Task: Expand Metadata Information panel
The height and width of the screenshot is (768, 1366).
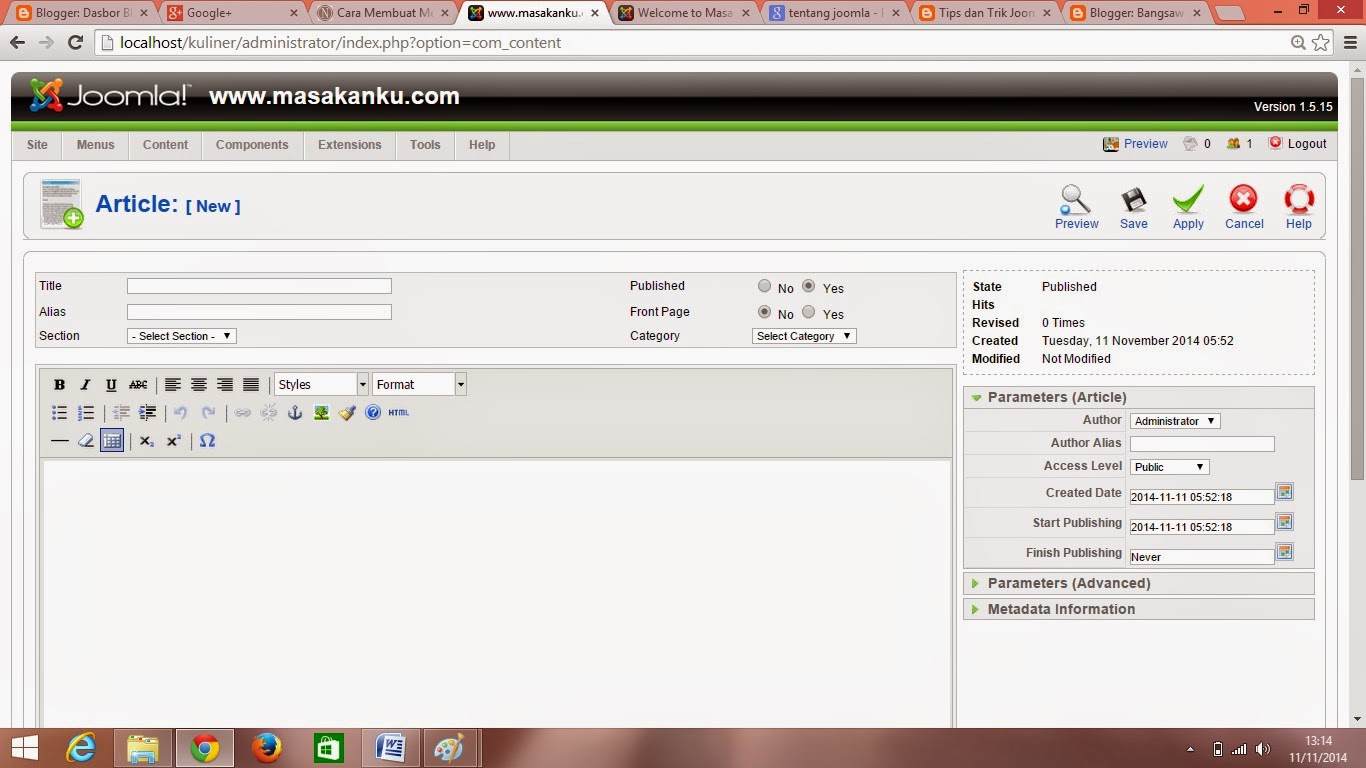Action: tap(1138, 609)
